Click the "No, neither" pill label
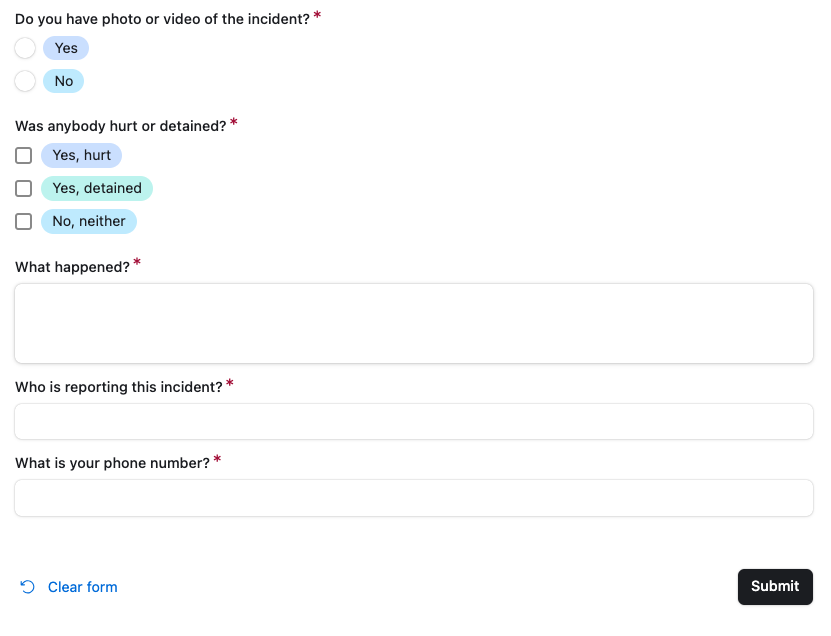This screenshot has width=831, height=636. pyautogui.click(x=89, y=221)
